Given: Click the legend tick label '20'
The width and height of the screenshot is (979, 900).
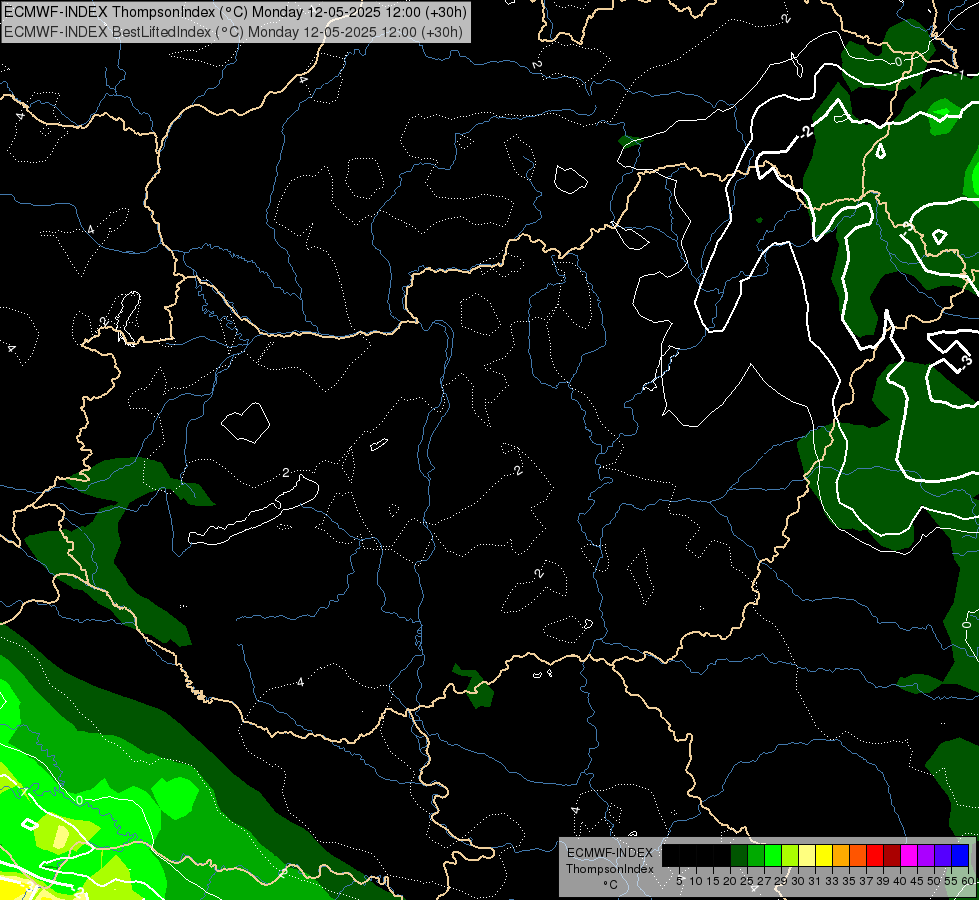Looking at the screenshot, I should pos(731,881).
